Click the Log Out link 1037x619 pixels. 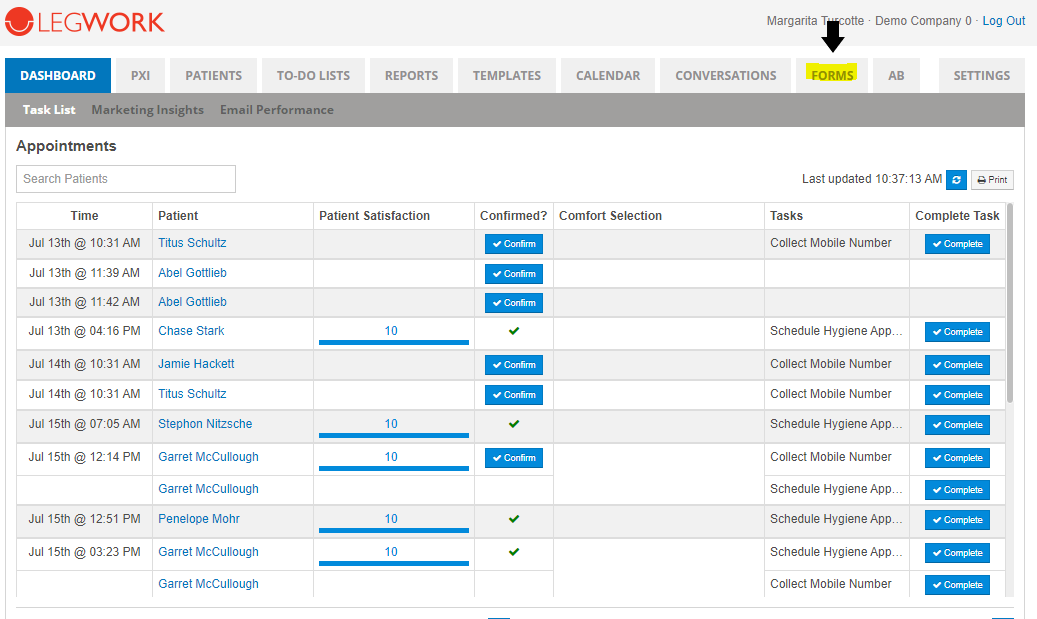pos(1003,21)
